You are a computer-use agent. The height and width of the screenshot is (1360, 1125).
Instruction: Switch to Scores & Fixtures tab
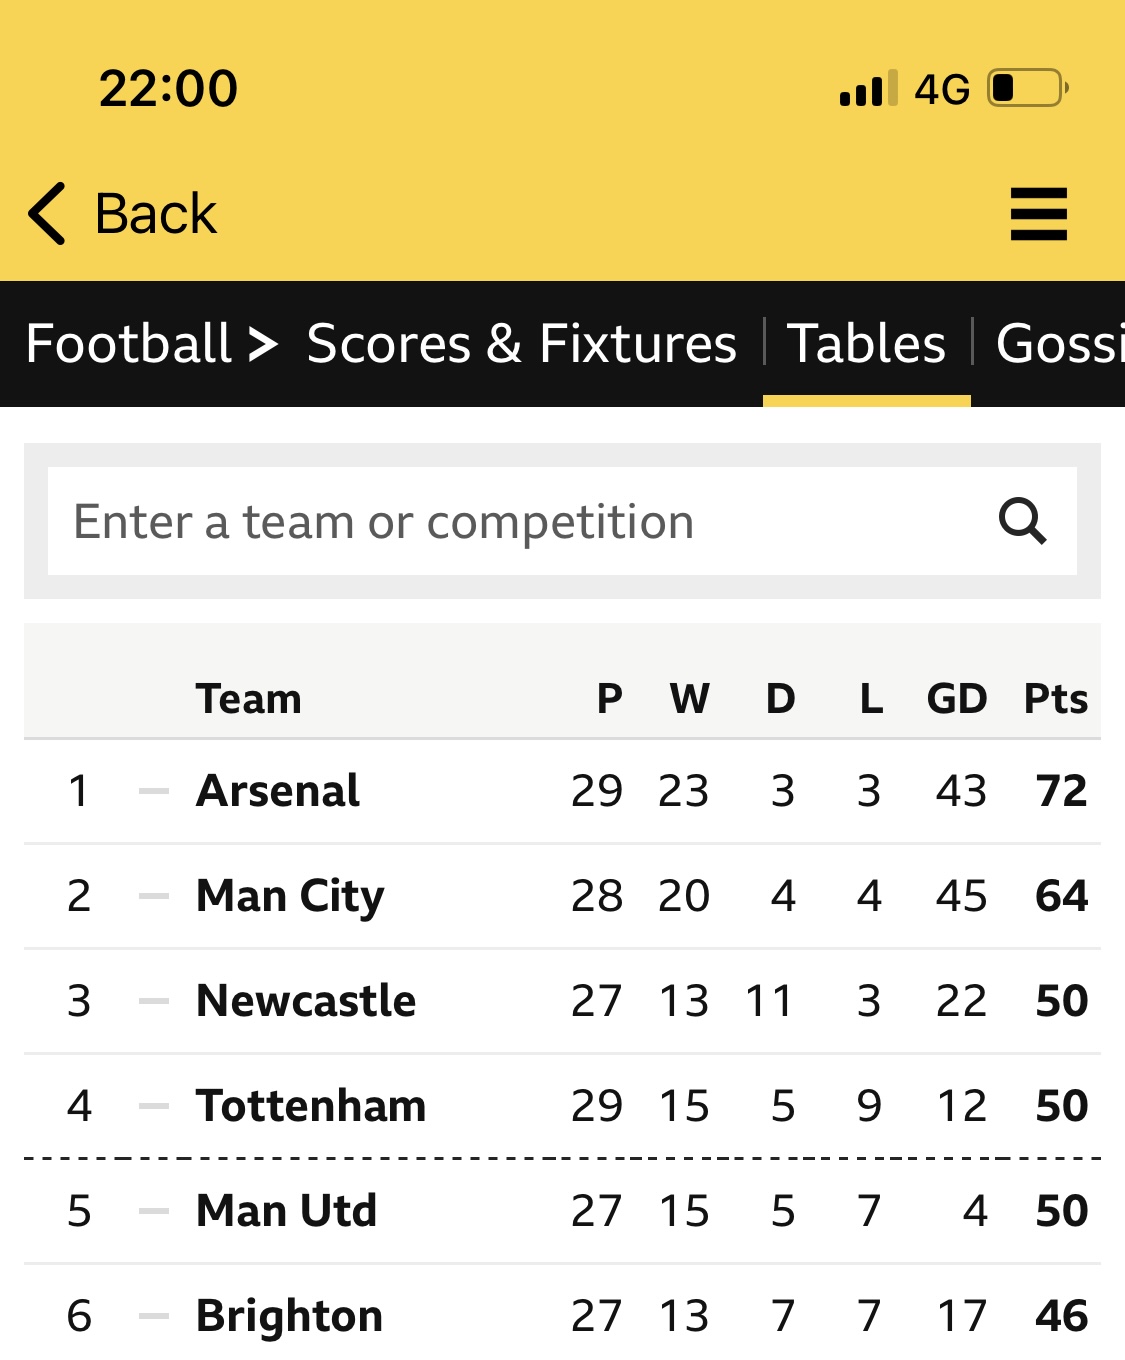tap(521, 344)
